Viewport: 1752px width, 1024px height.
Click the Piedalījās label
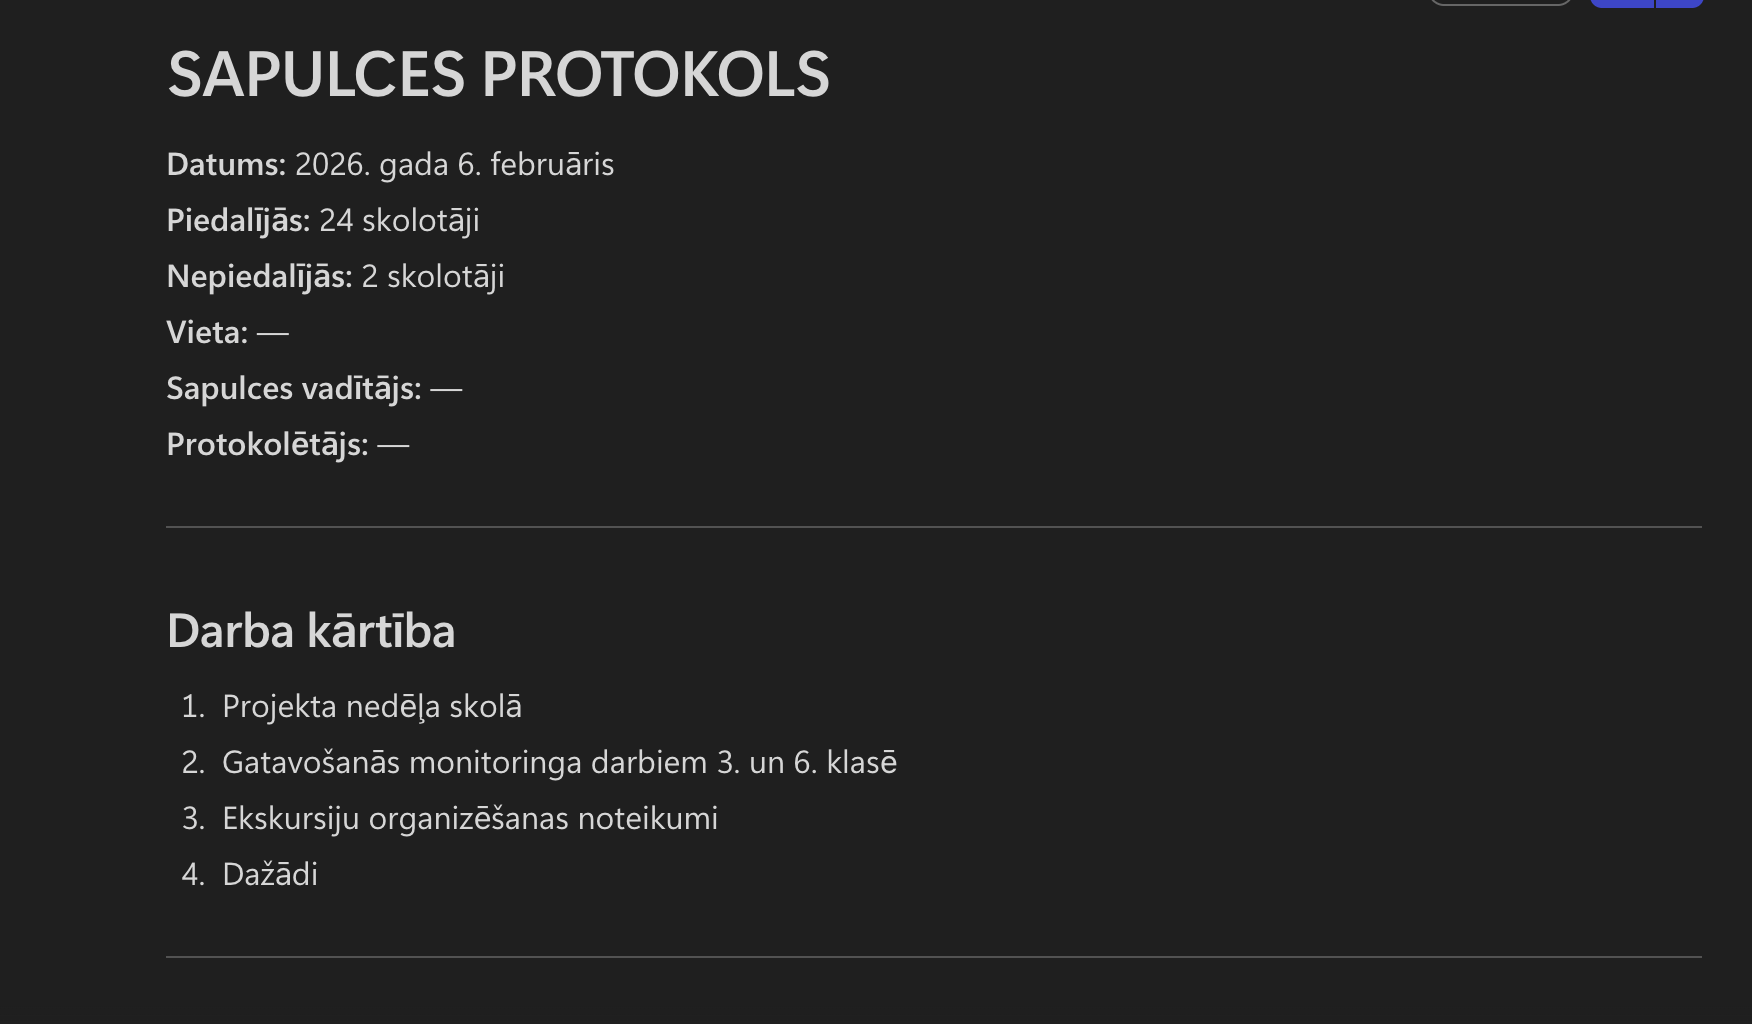(x=238, y=220)
